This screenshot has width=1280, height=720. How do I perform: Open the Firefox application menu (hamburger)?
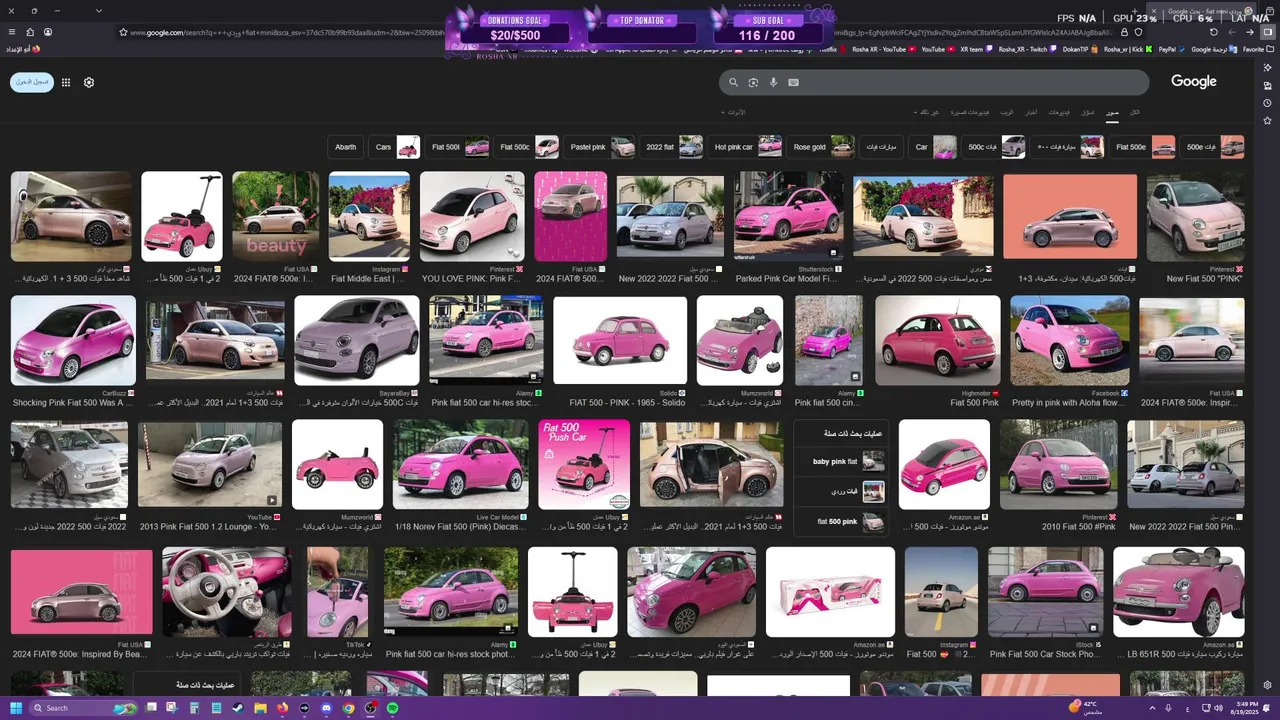click(12, 32)
